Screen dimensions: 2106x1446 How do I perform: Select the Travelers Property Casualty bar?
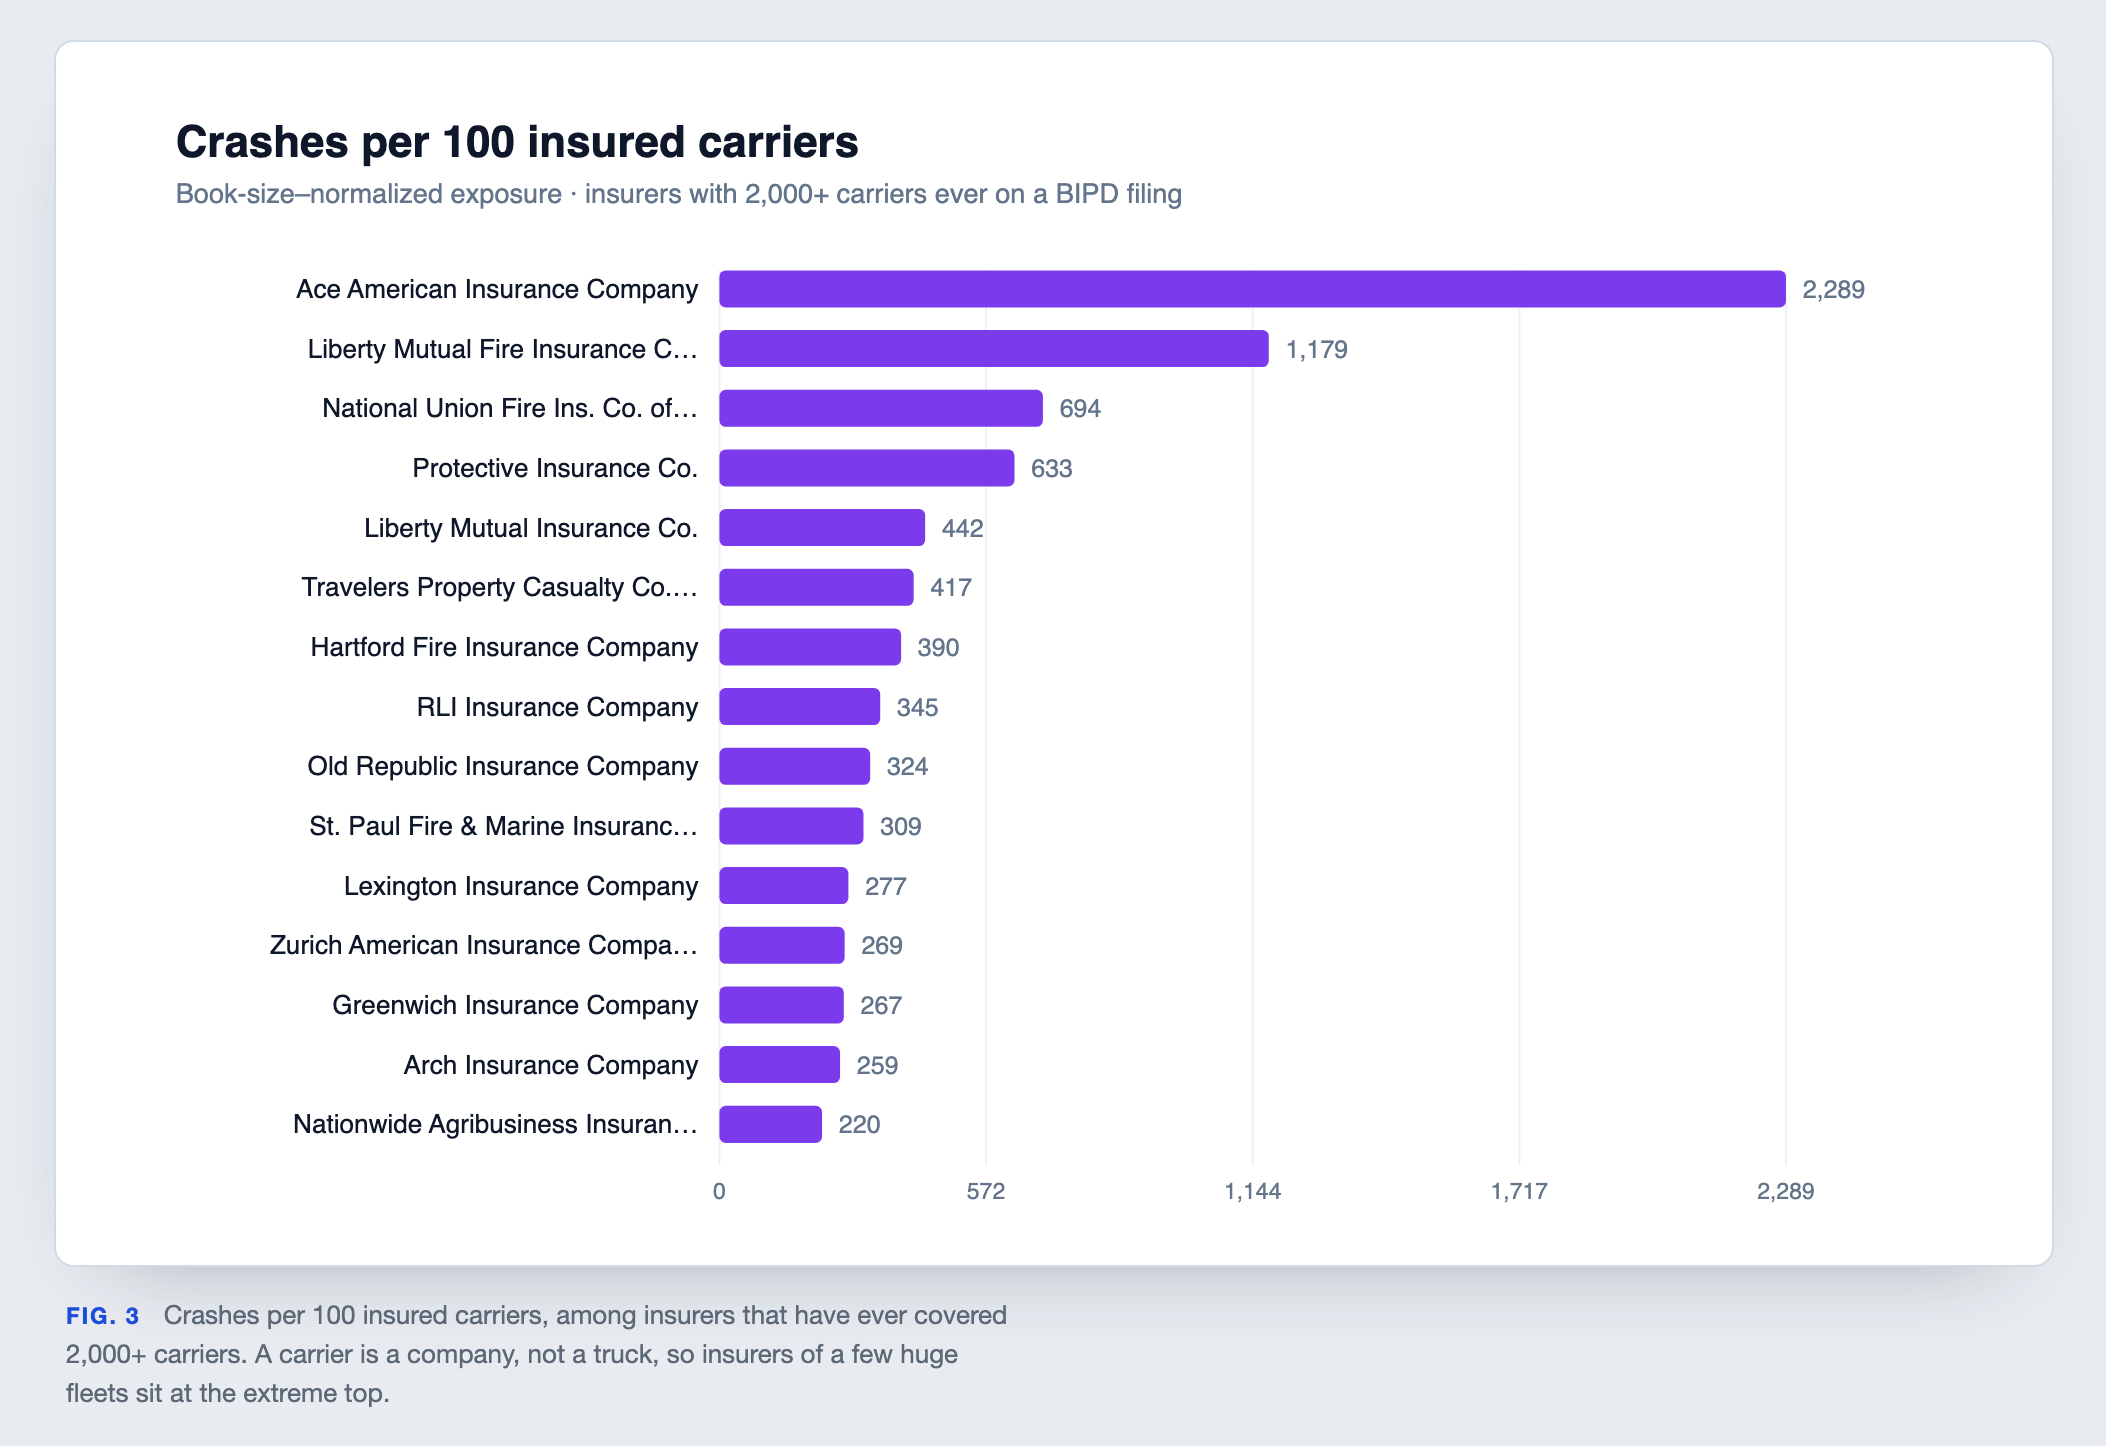point(816,587)
